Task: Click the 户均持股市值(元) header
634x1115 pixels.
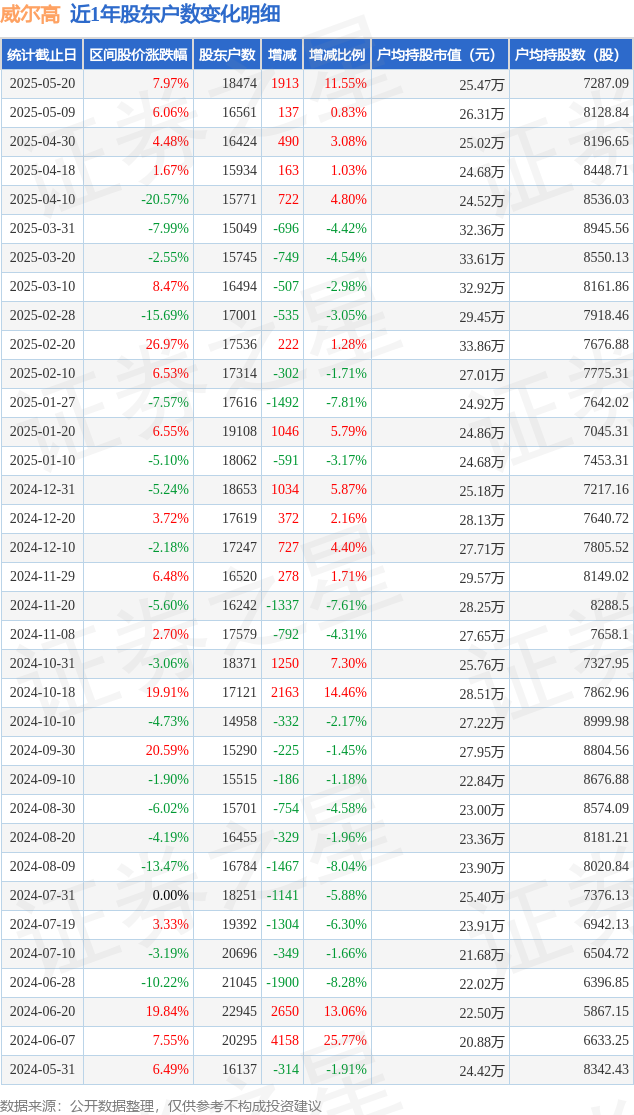Action: pyautogui.click(x=439, y=55)
